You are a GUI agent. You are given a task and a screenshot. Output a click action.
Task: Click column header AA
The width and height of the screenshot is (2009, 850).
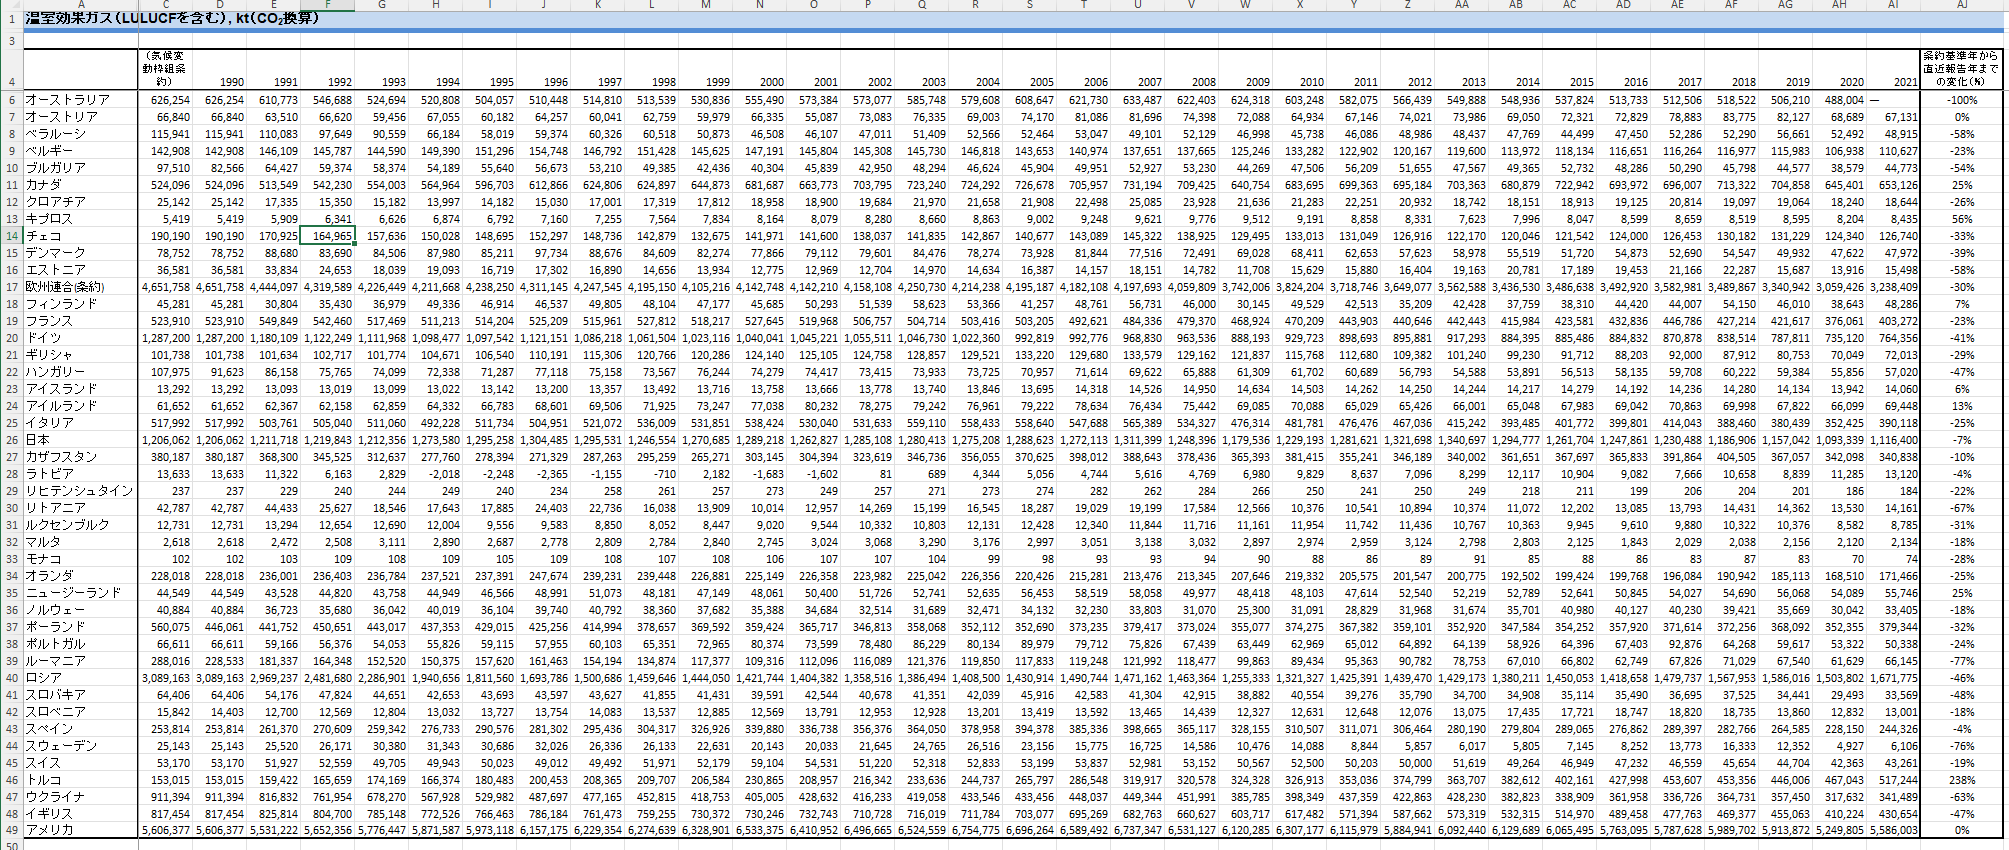[1461, 5]
